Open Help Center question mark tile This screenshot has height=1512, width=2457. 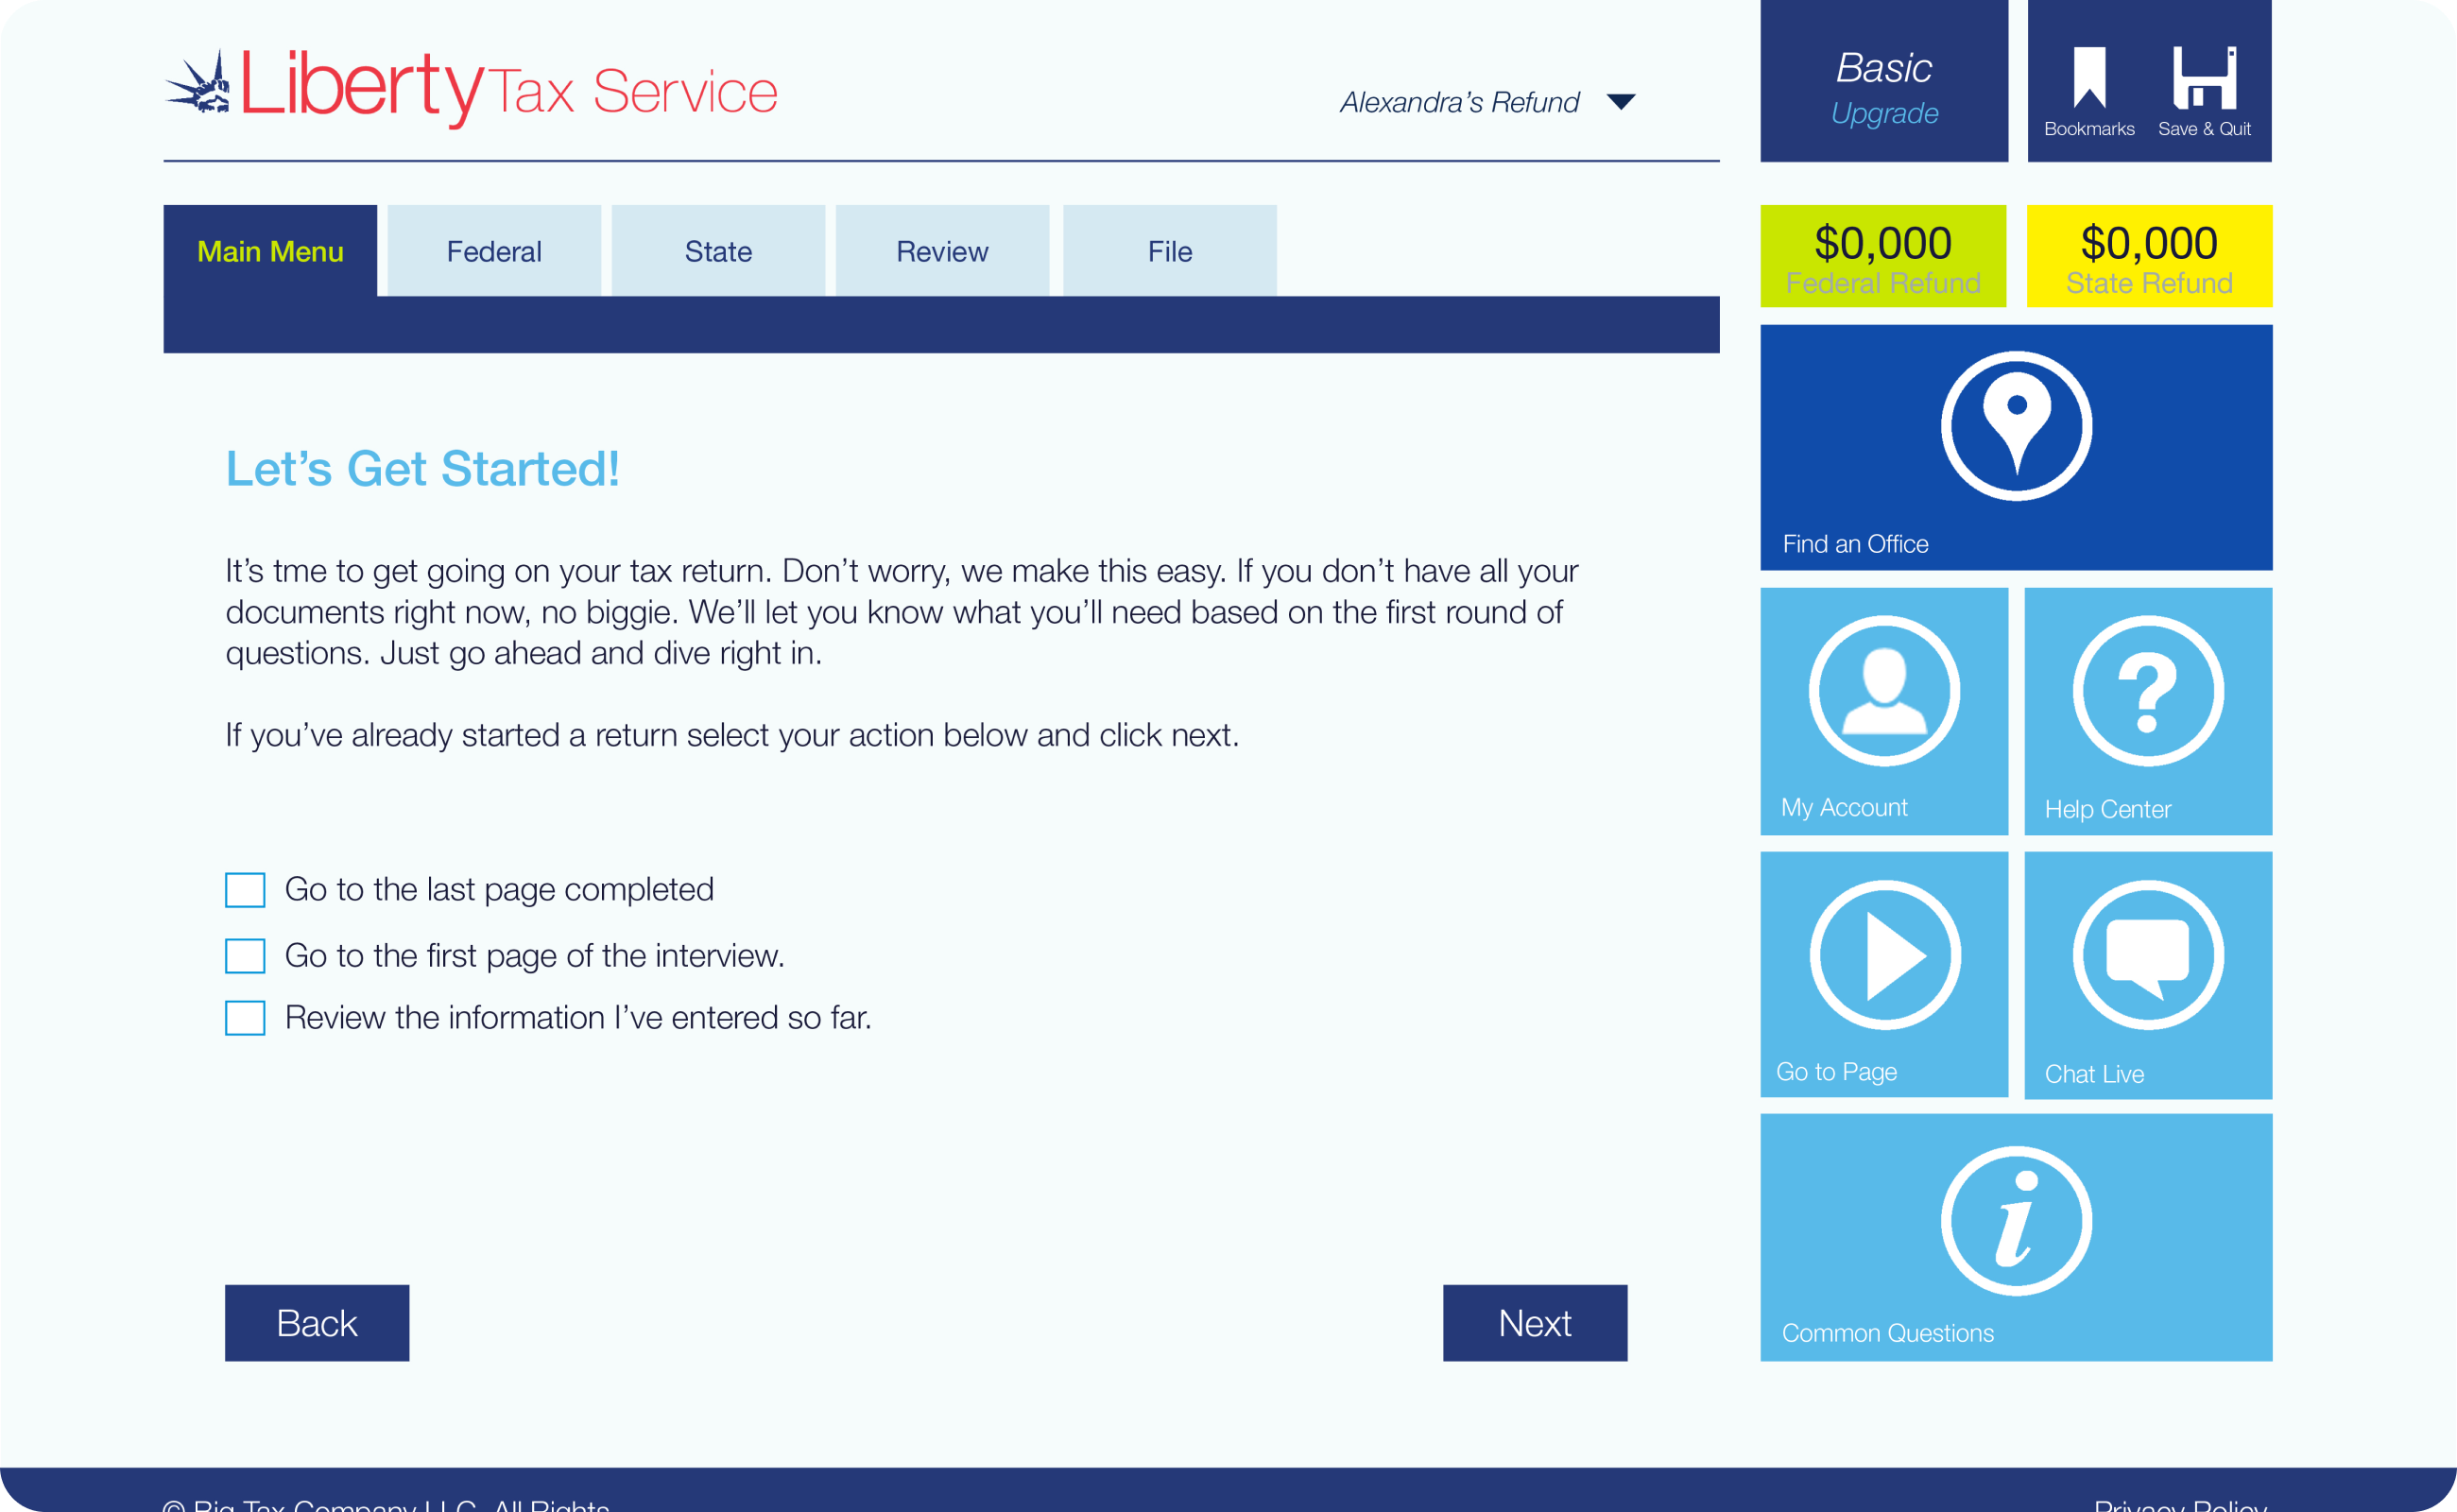(2148, 711)
